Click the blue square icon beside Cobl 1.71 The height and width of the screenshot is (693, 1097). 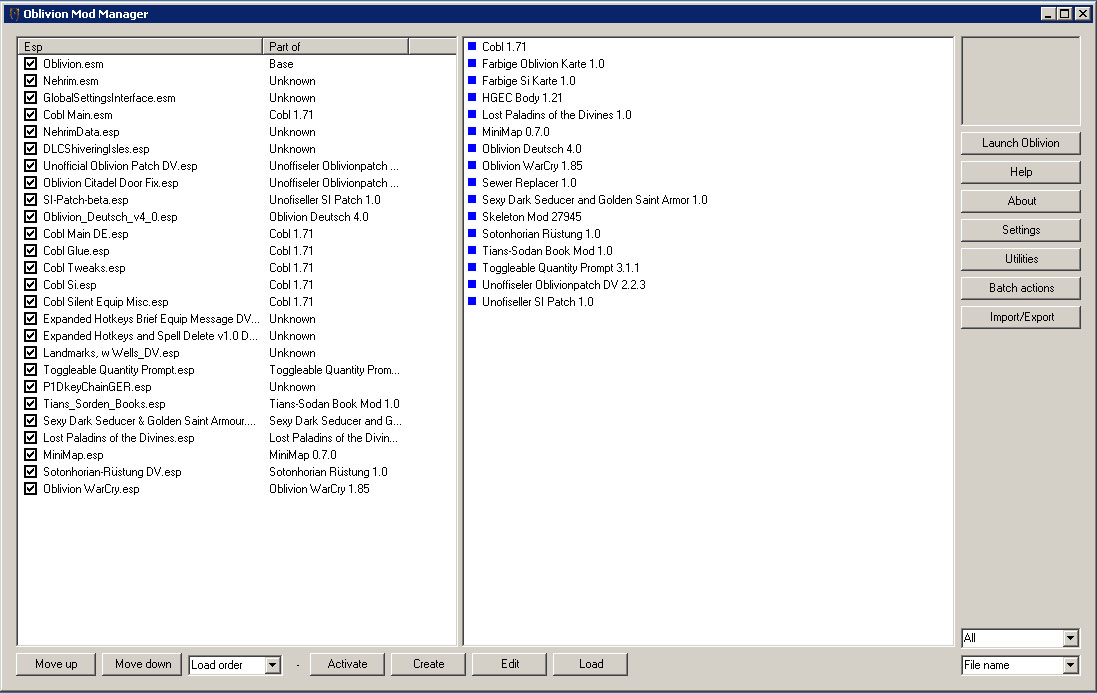472,47
